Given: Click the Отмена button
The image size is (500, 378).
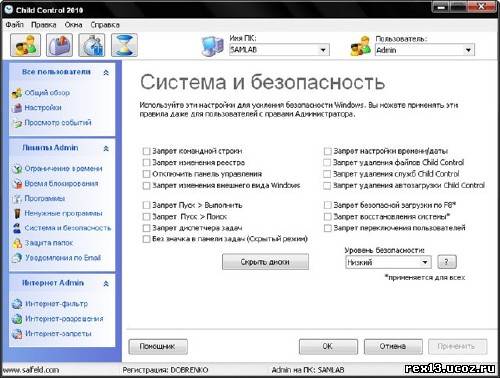Looking at the screenshot, I should click(393, 347).
